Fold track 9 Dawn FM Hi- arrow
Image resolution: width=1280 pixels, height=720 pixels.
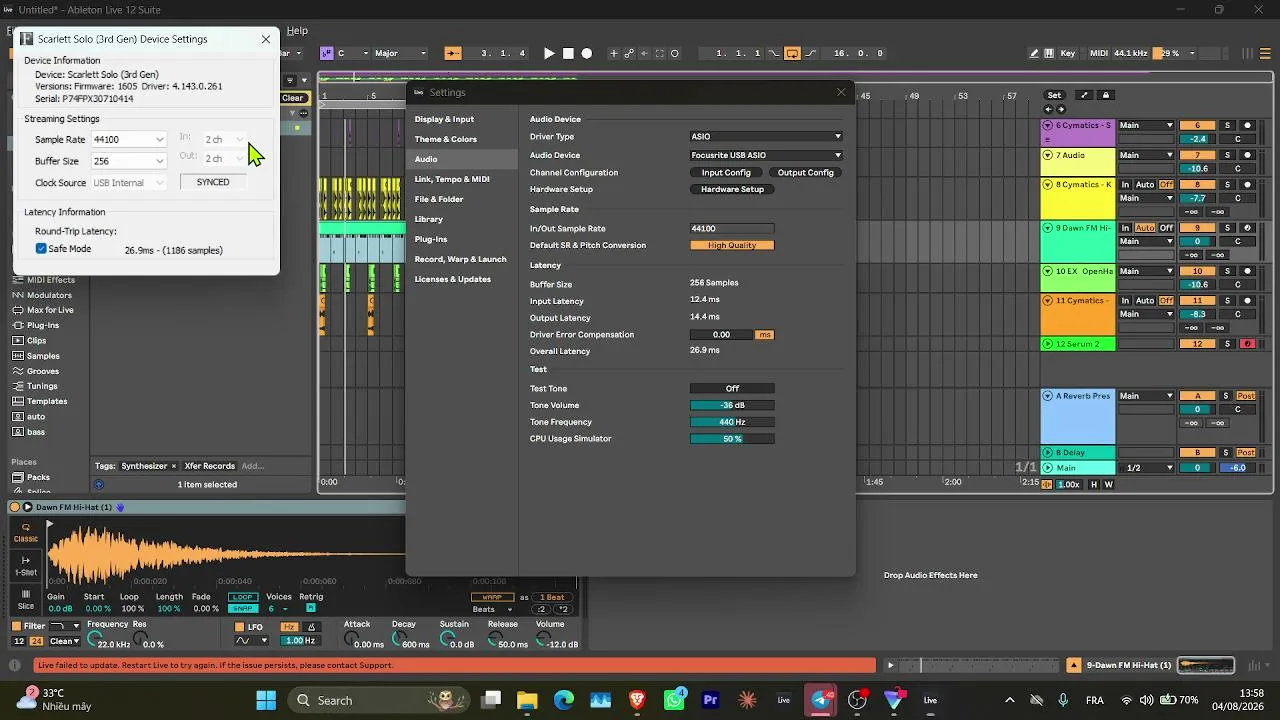tap(1048, 228)
